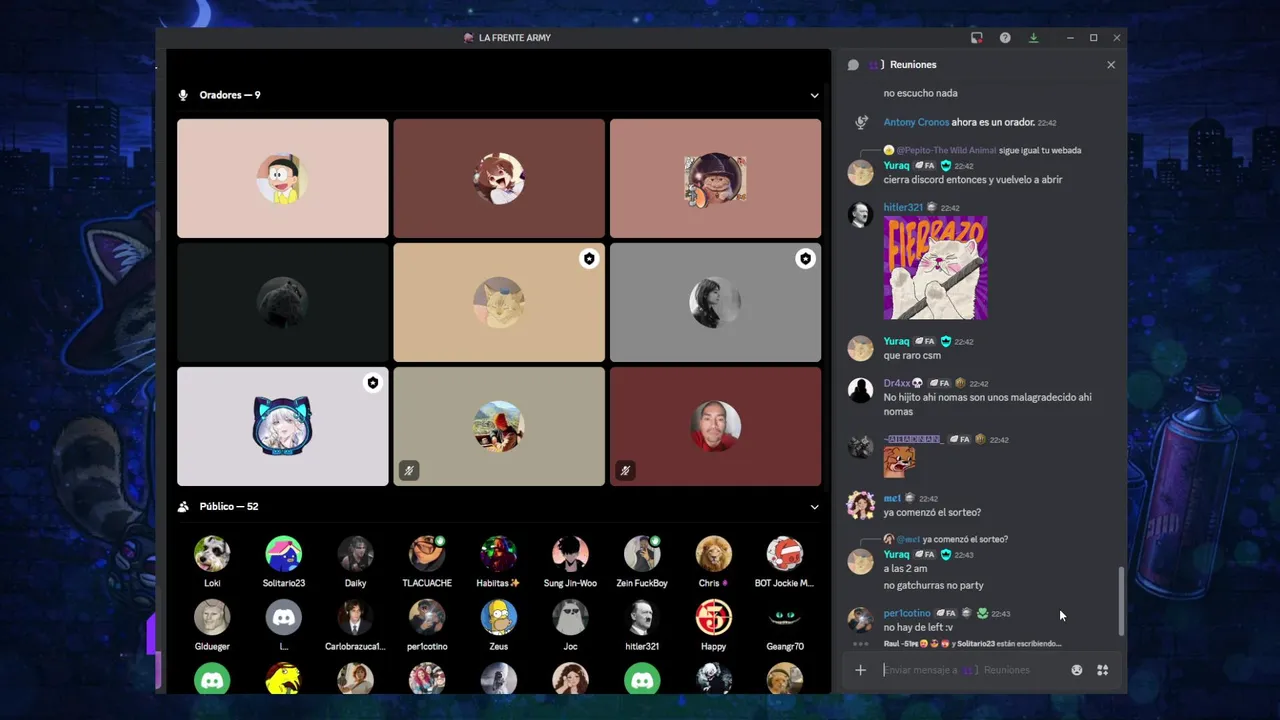The width and height of the screenshot is (1280, 720).
Task: Collapse the Público section chevron
Action: pyautogui.click(x=814, y=507)
